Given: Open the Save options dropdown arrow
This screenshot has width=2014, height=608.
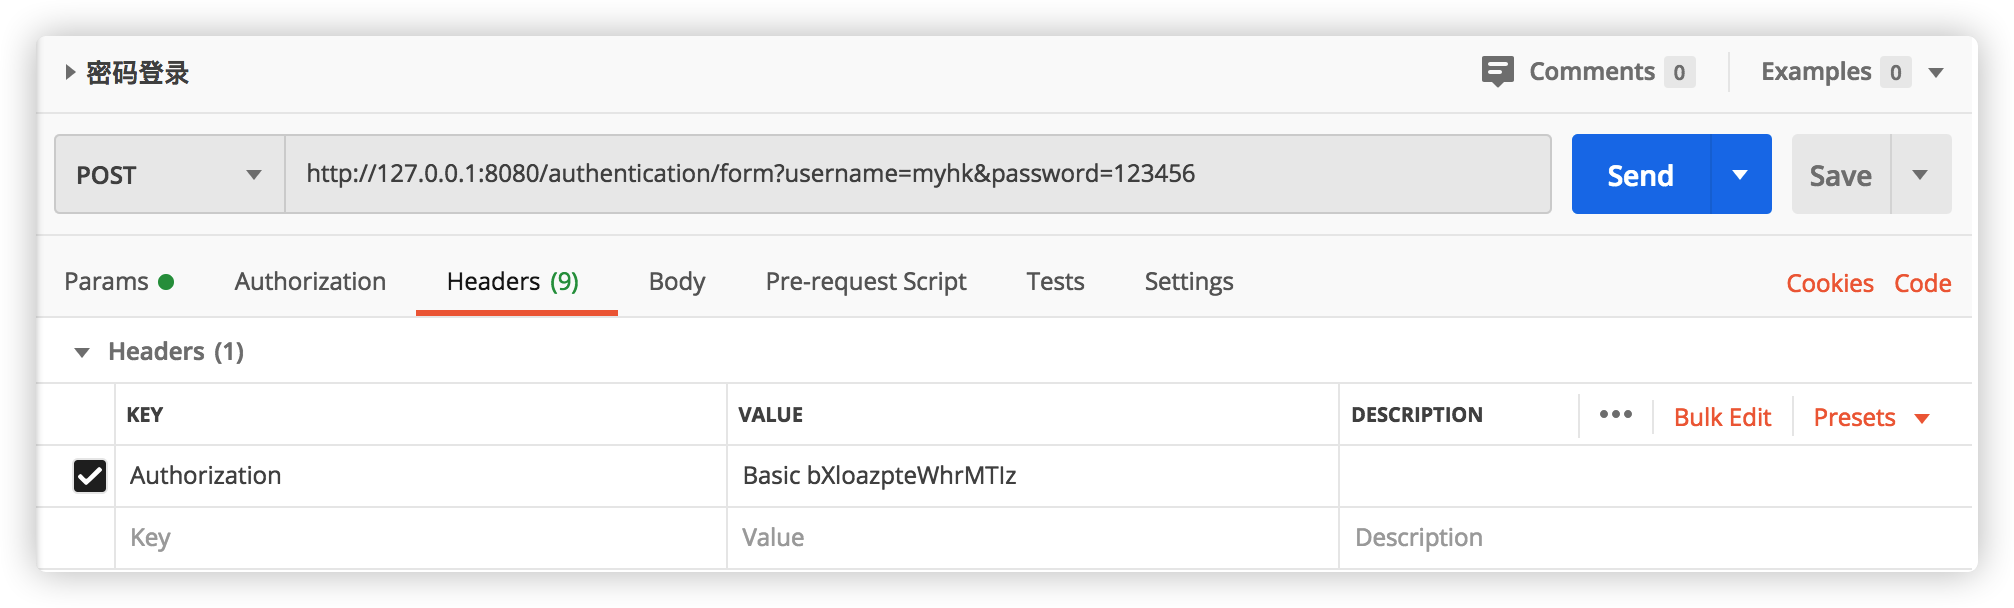Looking at the screenshot, I should tap(1920, 175).
